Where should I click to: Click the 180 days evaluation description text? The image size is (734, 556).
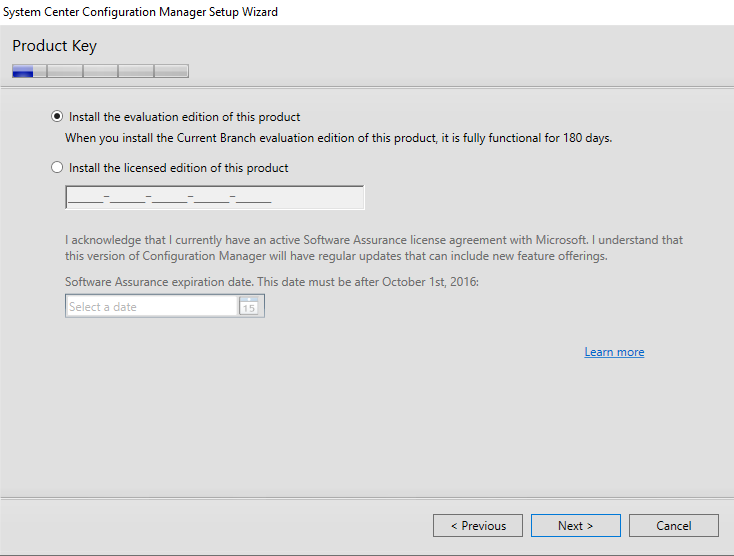click(338, 138)
